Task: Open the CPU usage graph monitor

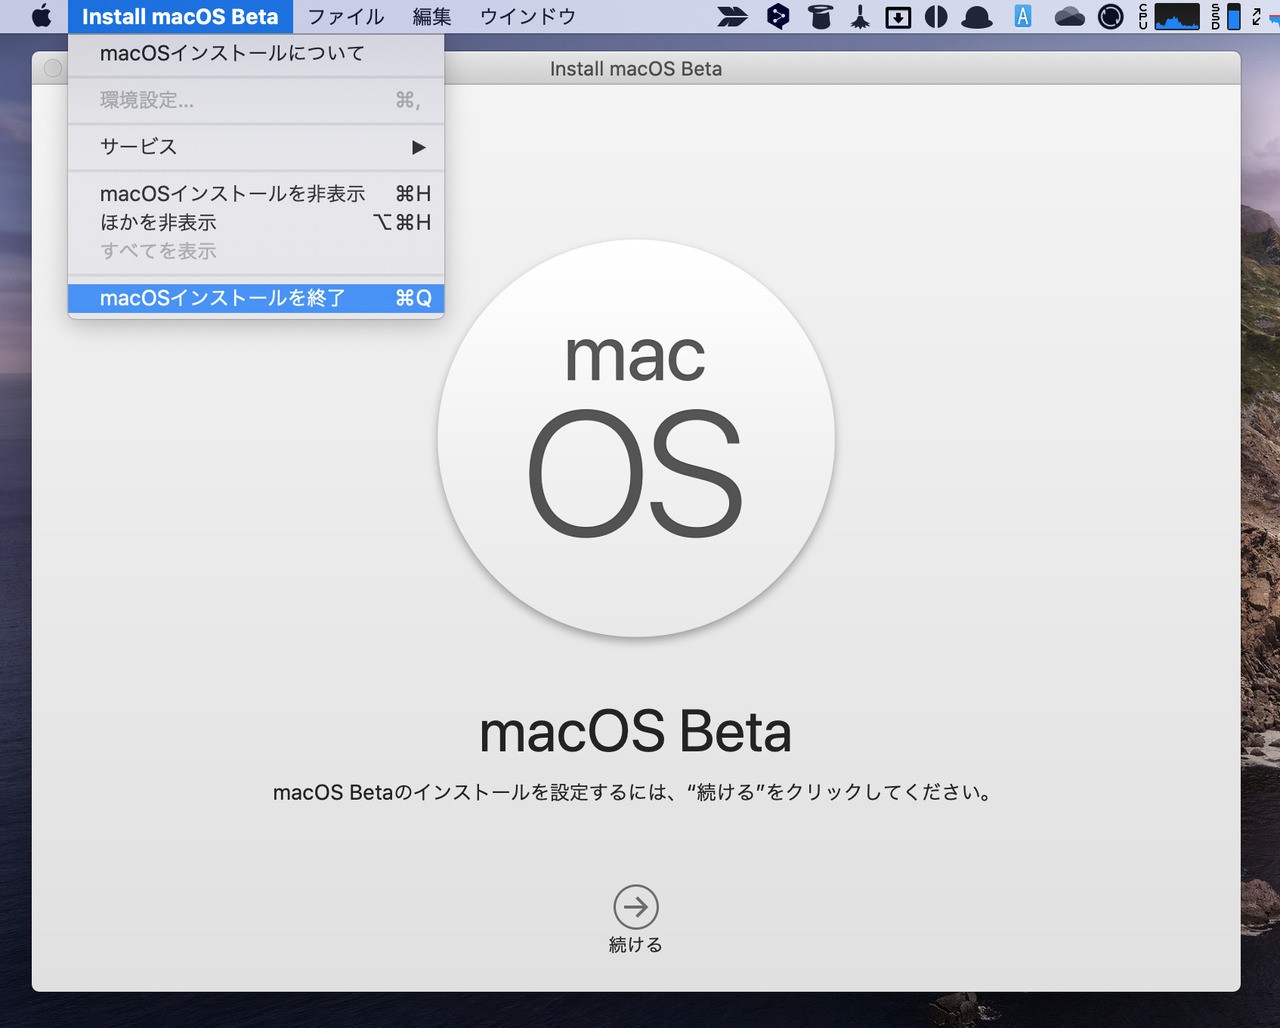Action: point(1169,16)
